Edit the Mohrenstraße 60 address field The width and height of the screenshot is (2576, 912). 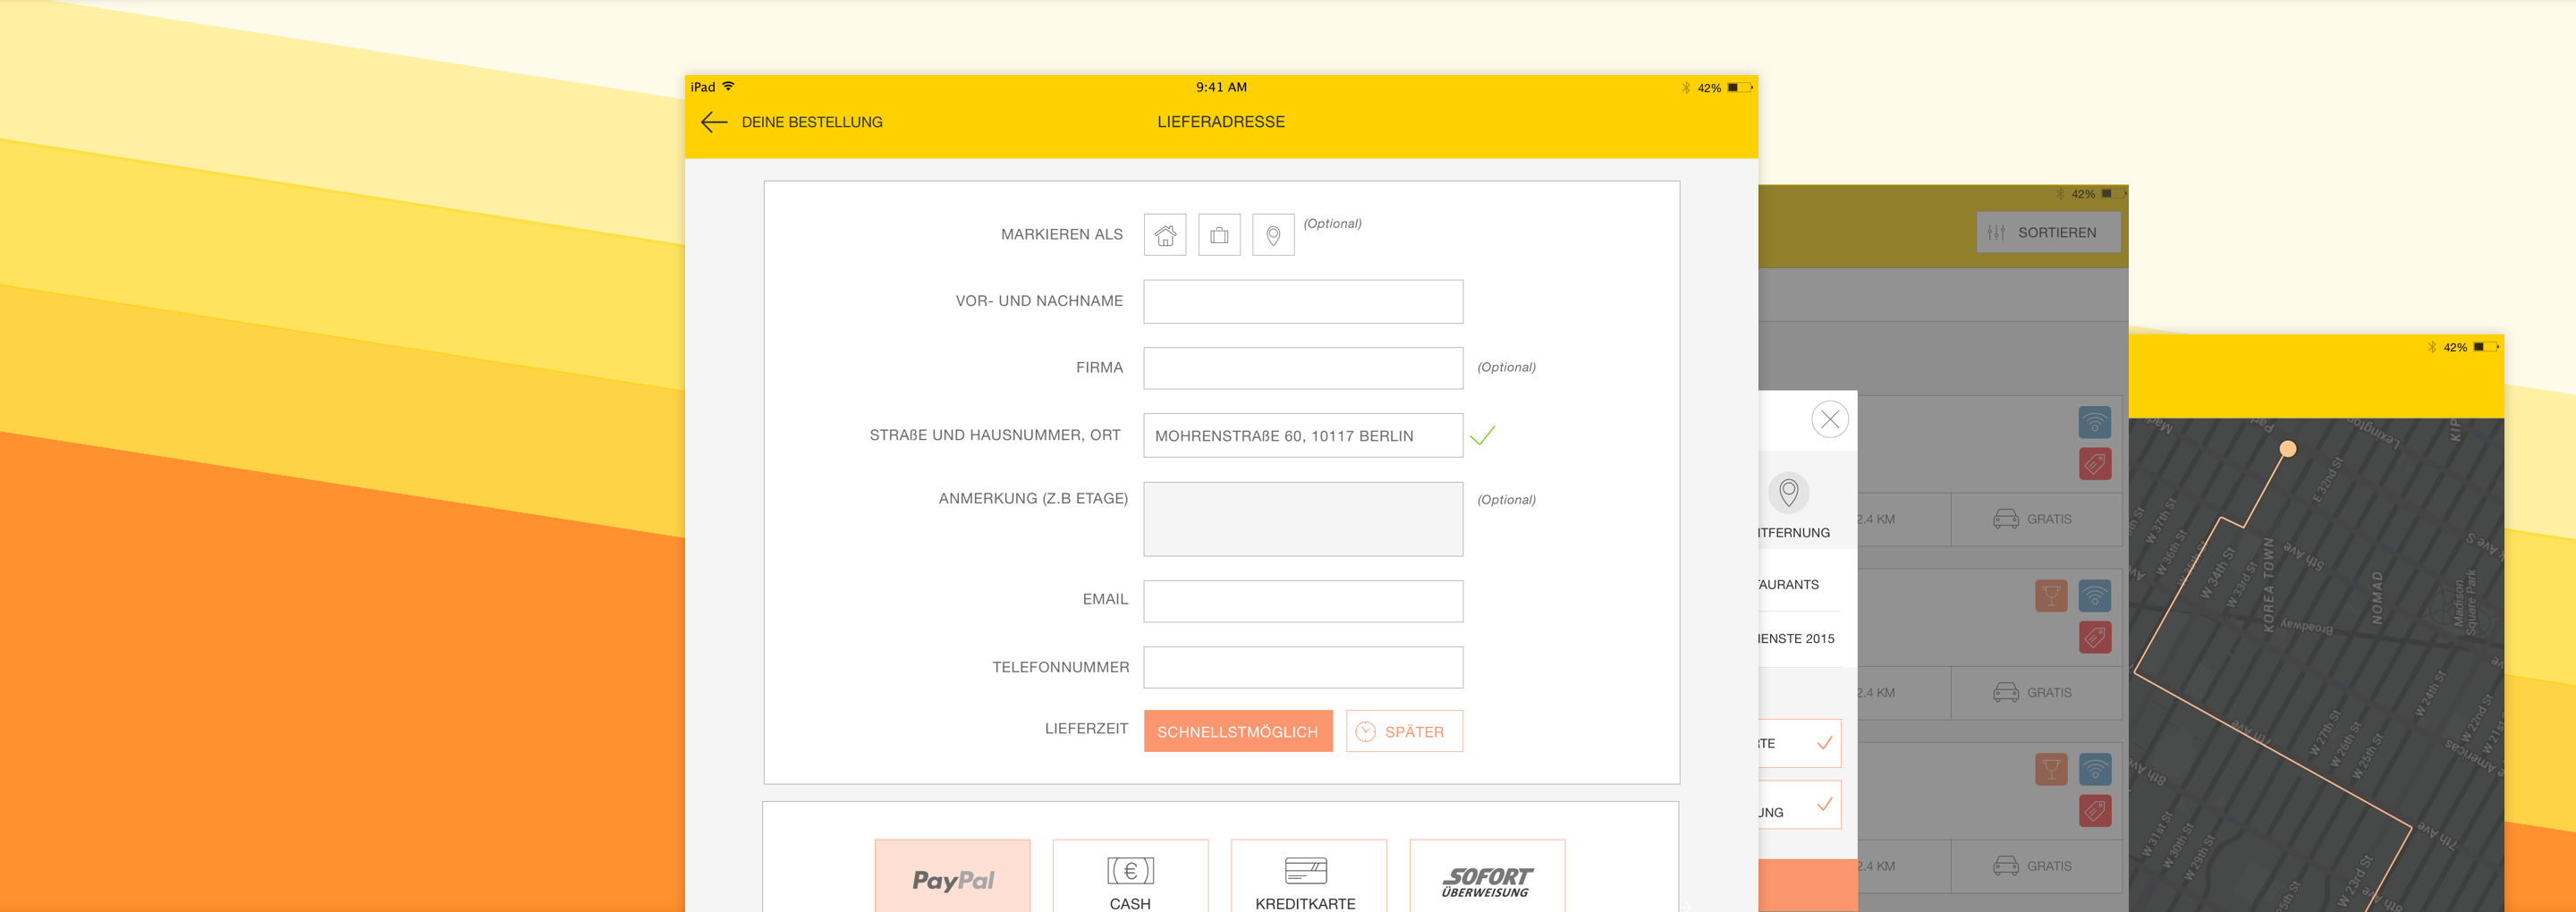point(1303,436)
